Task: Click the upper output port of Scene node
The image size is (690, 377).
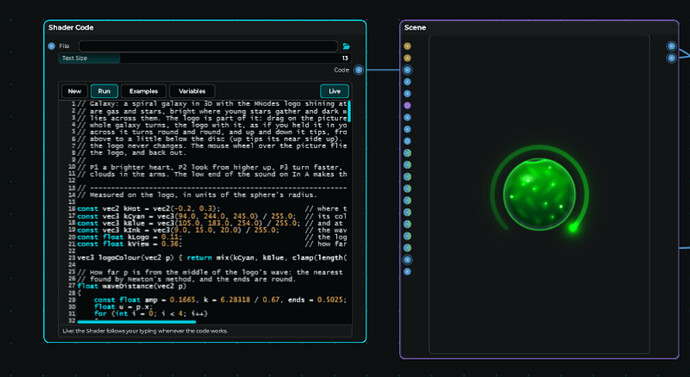Action: [672, 46]
